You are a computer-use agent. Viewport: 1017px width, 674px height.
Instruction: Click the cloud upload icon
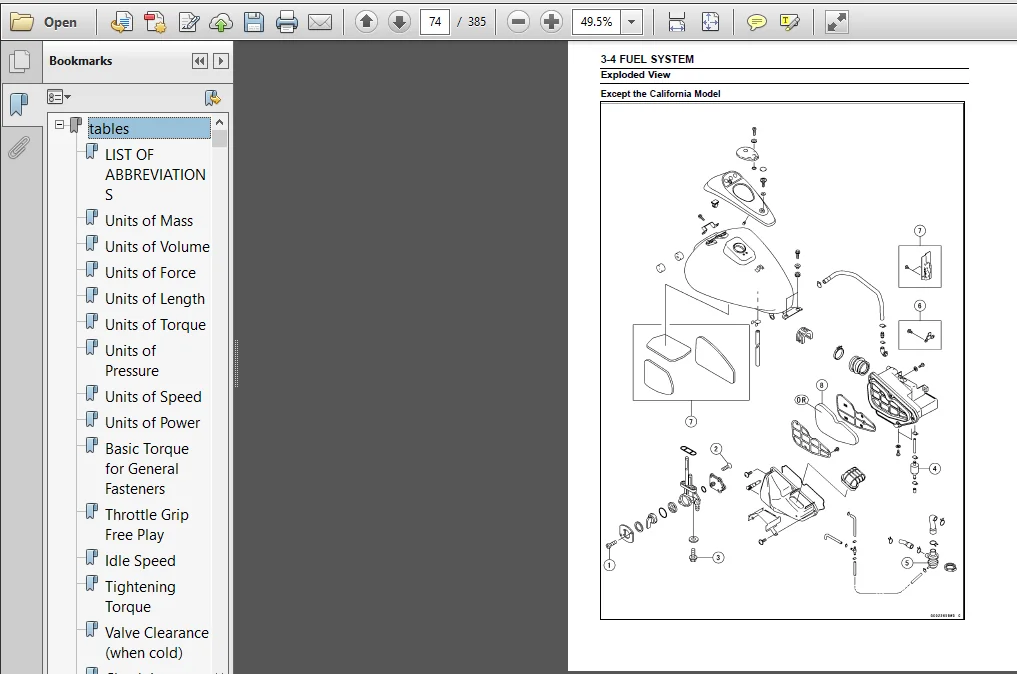point(221,22)
